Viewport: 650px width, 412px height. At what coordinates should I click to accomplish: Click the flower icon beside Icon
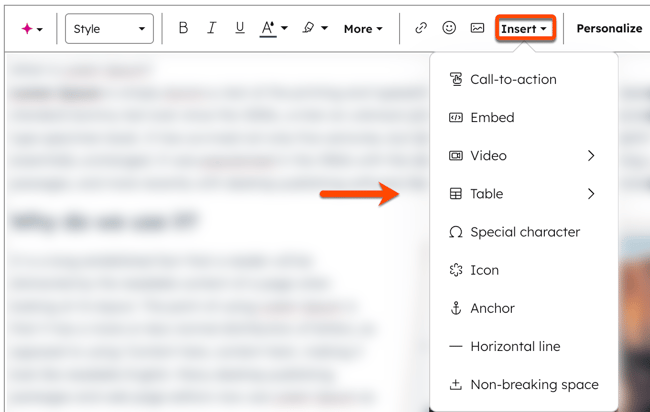coord(456,270)
